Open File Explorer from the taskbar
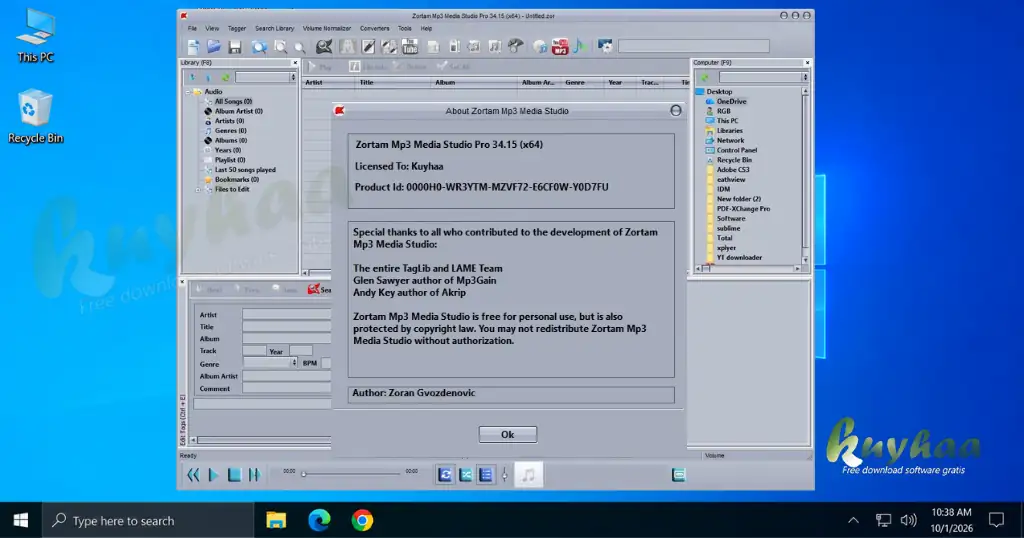 (276, 520)
